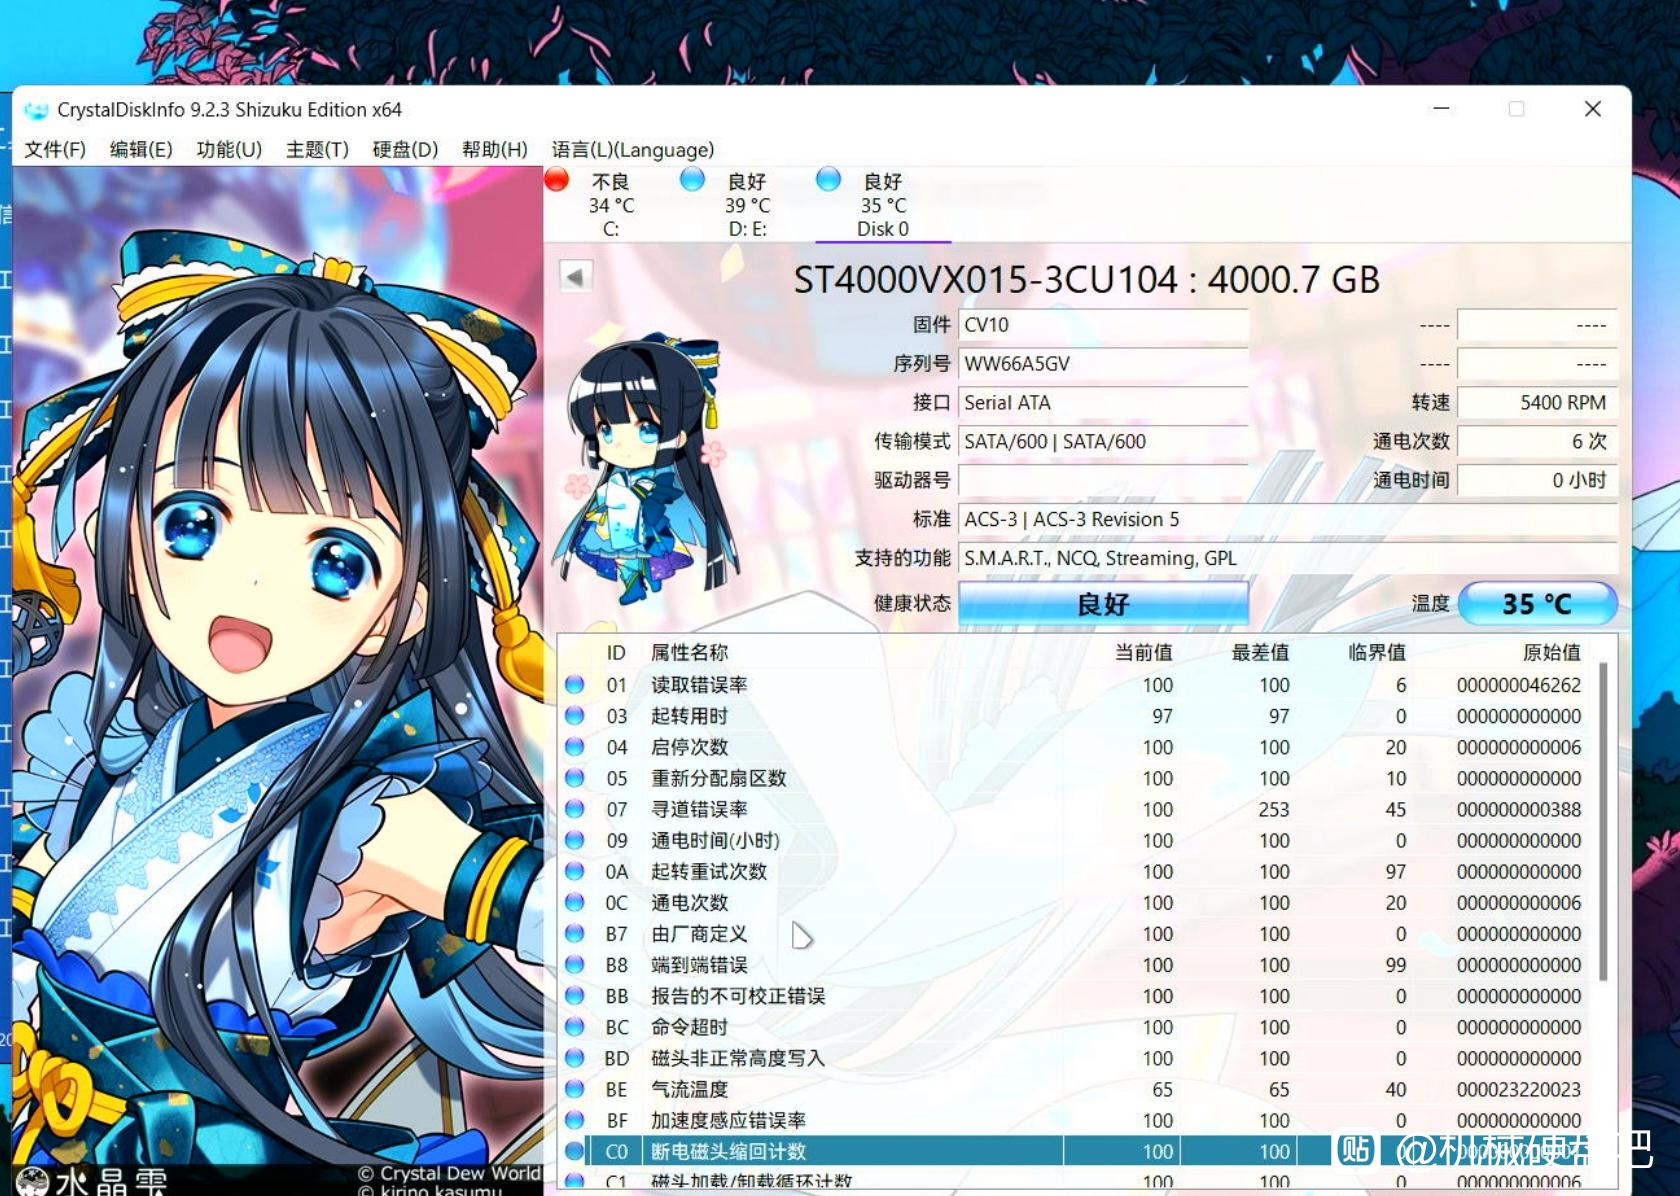This screenshot has width=1680, height=1196.
Task: Click the blue status orb for D: E:
Action: (692, 180)
